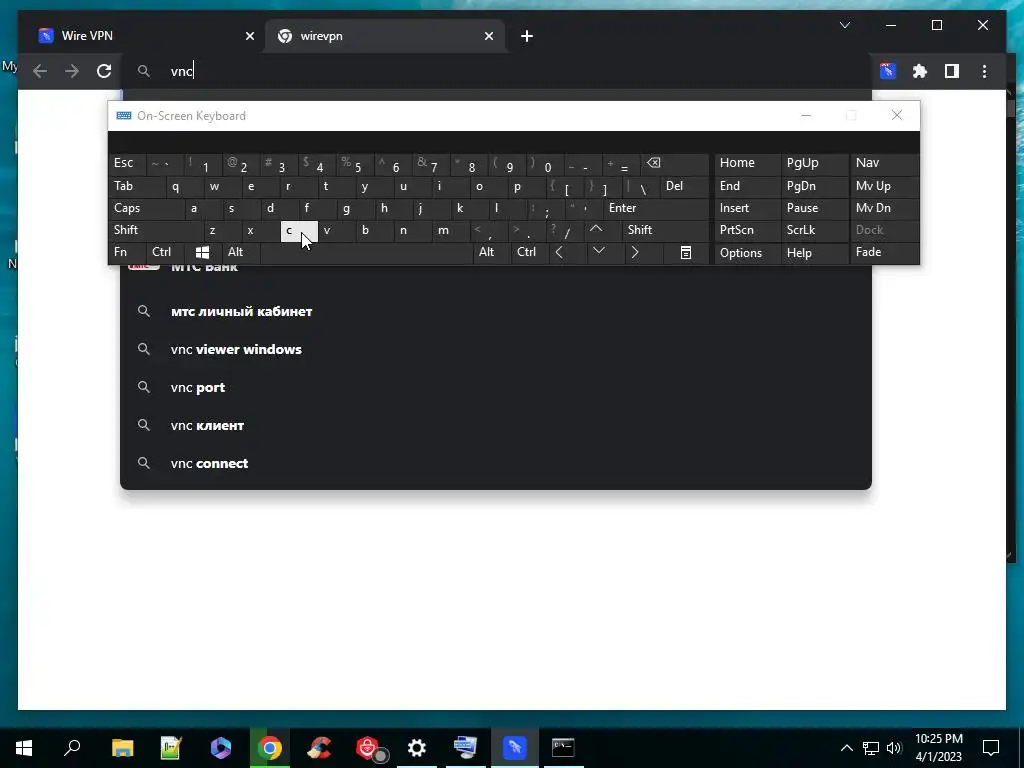This screenshot has height=768, width=1024.
Task: Click the browser back arrow
Action: [x=40, y=71]
